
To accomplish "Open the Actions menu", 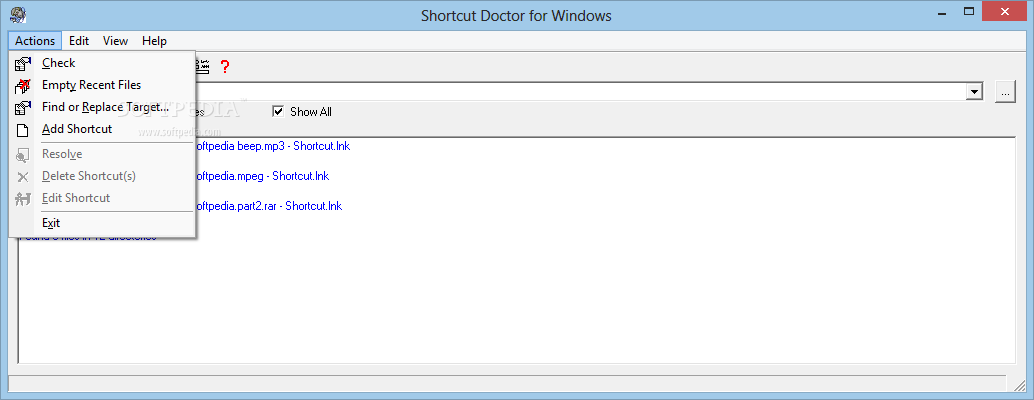I will tap(35, 41).
